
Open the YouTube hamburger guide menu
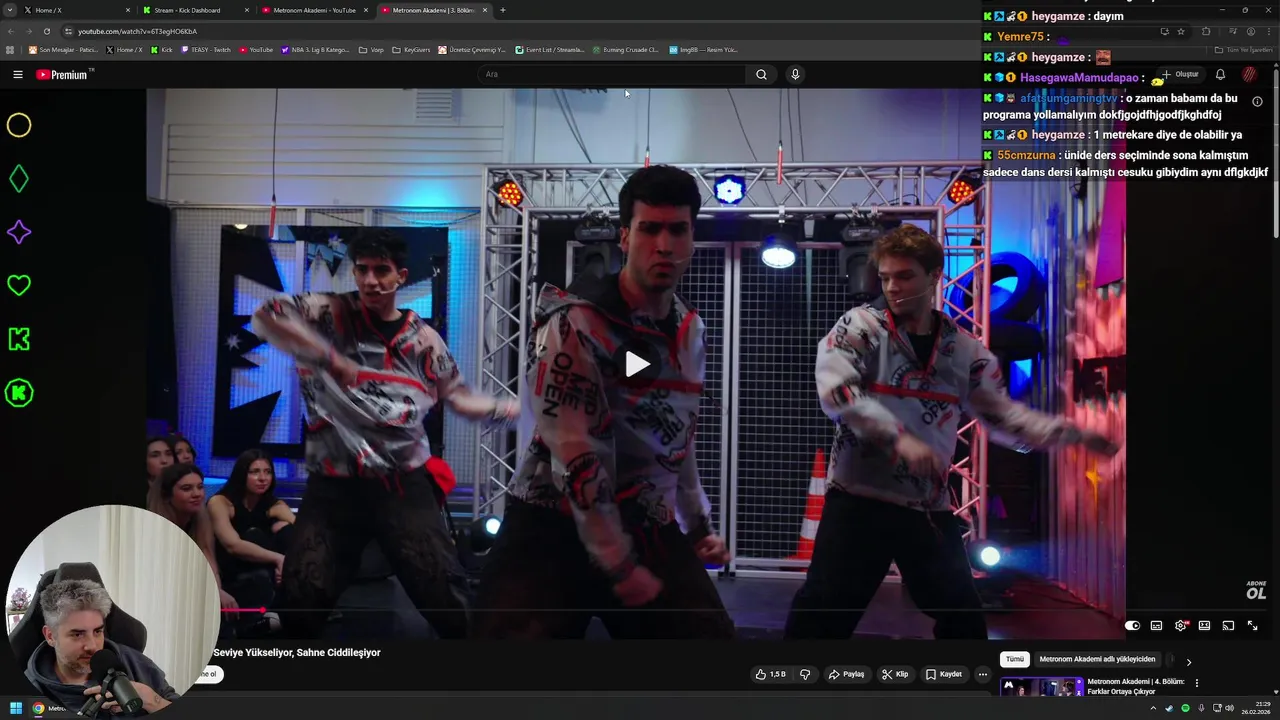(17, 74)
